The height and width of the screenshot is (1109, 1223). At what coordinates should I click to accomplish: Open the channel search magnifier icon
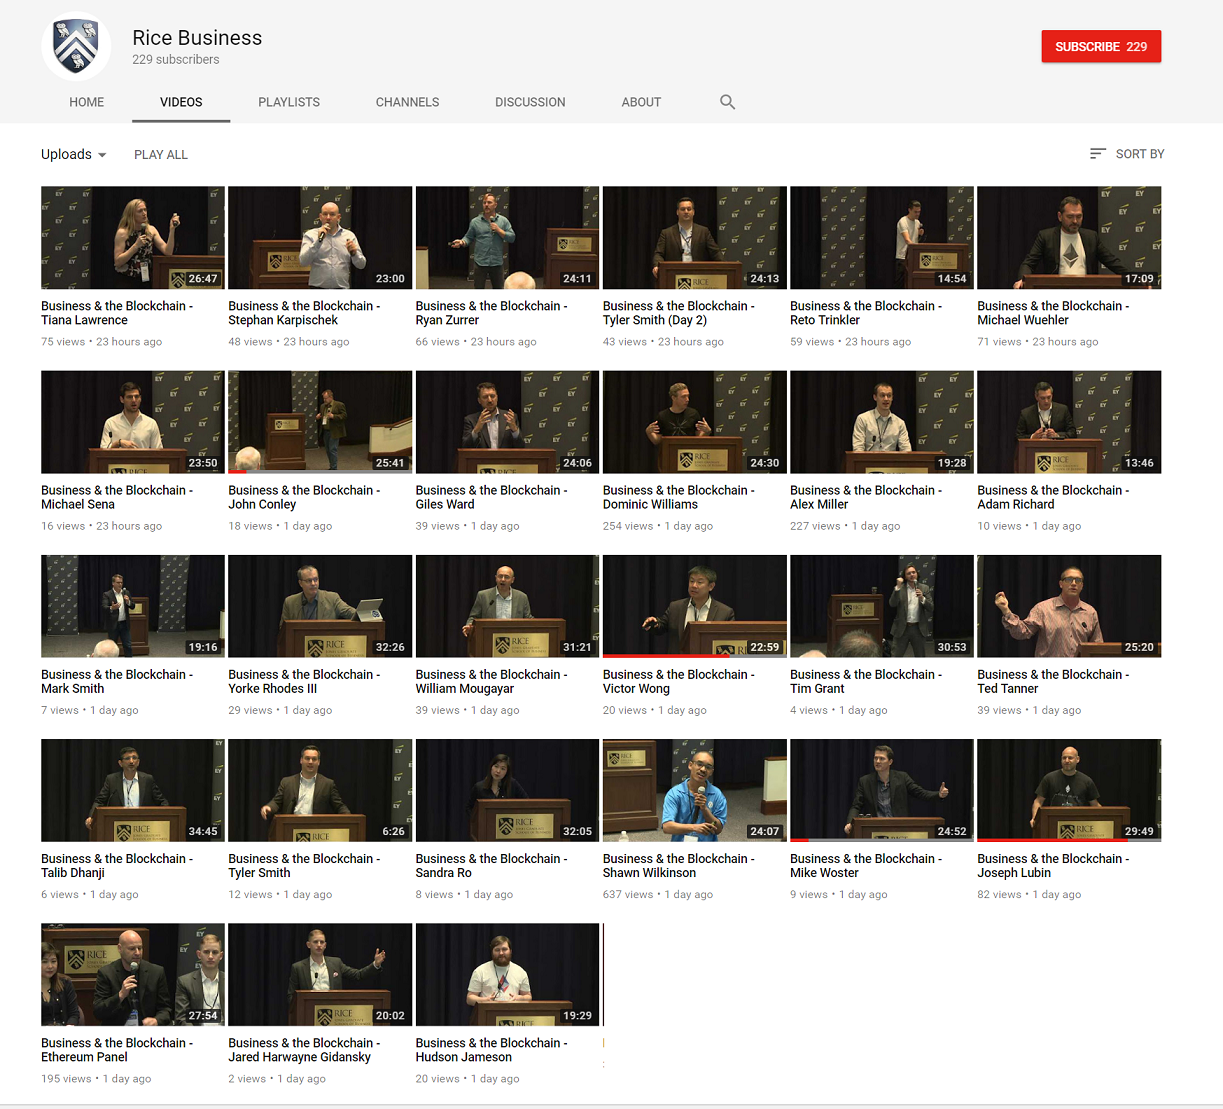pos(727,102)
